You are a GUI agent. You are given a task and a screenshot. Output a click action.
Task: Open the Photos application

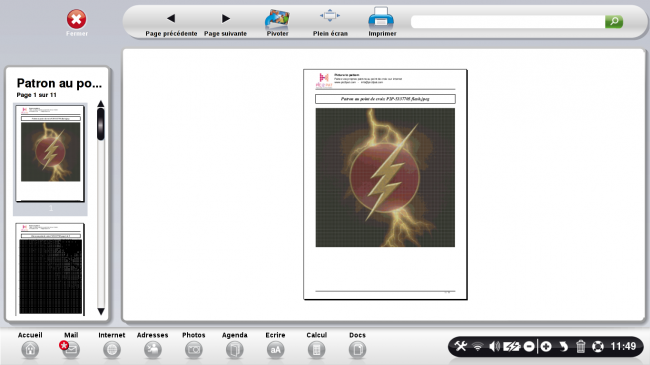click(194, 350)
